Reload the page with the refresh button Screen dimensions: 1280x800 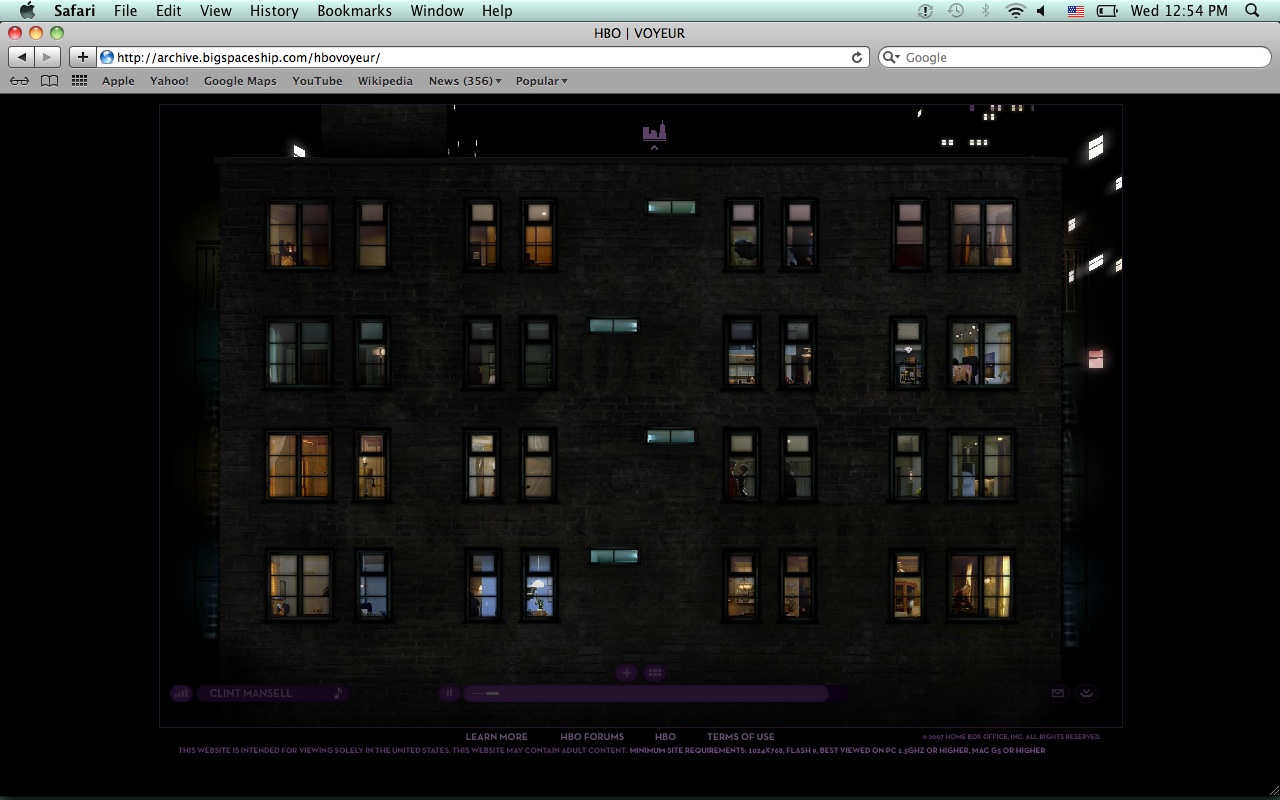[x=857, y=58]
